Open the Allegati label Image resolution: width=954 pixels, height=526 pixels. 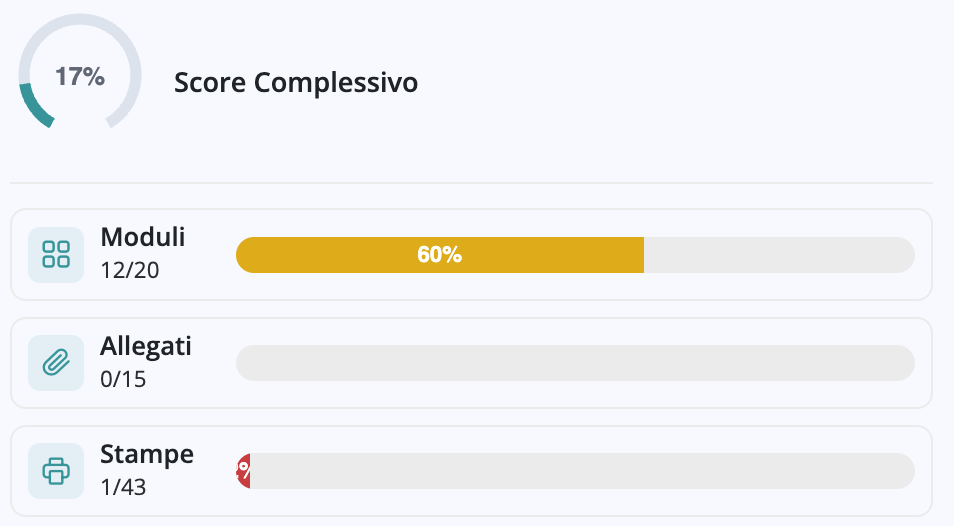tap(146, 346)
